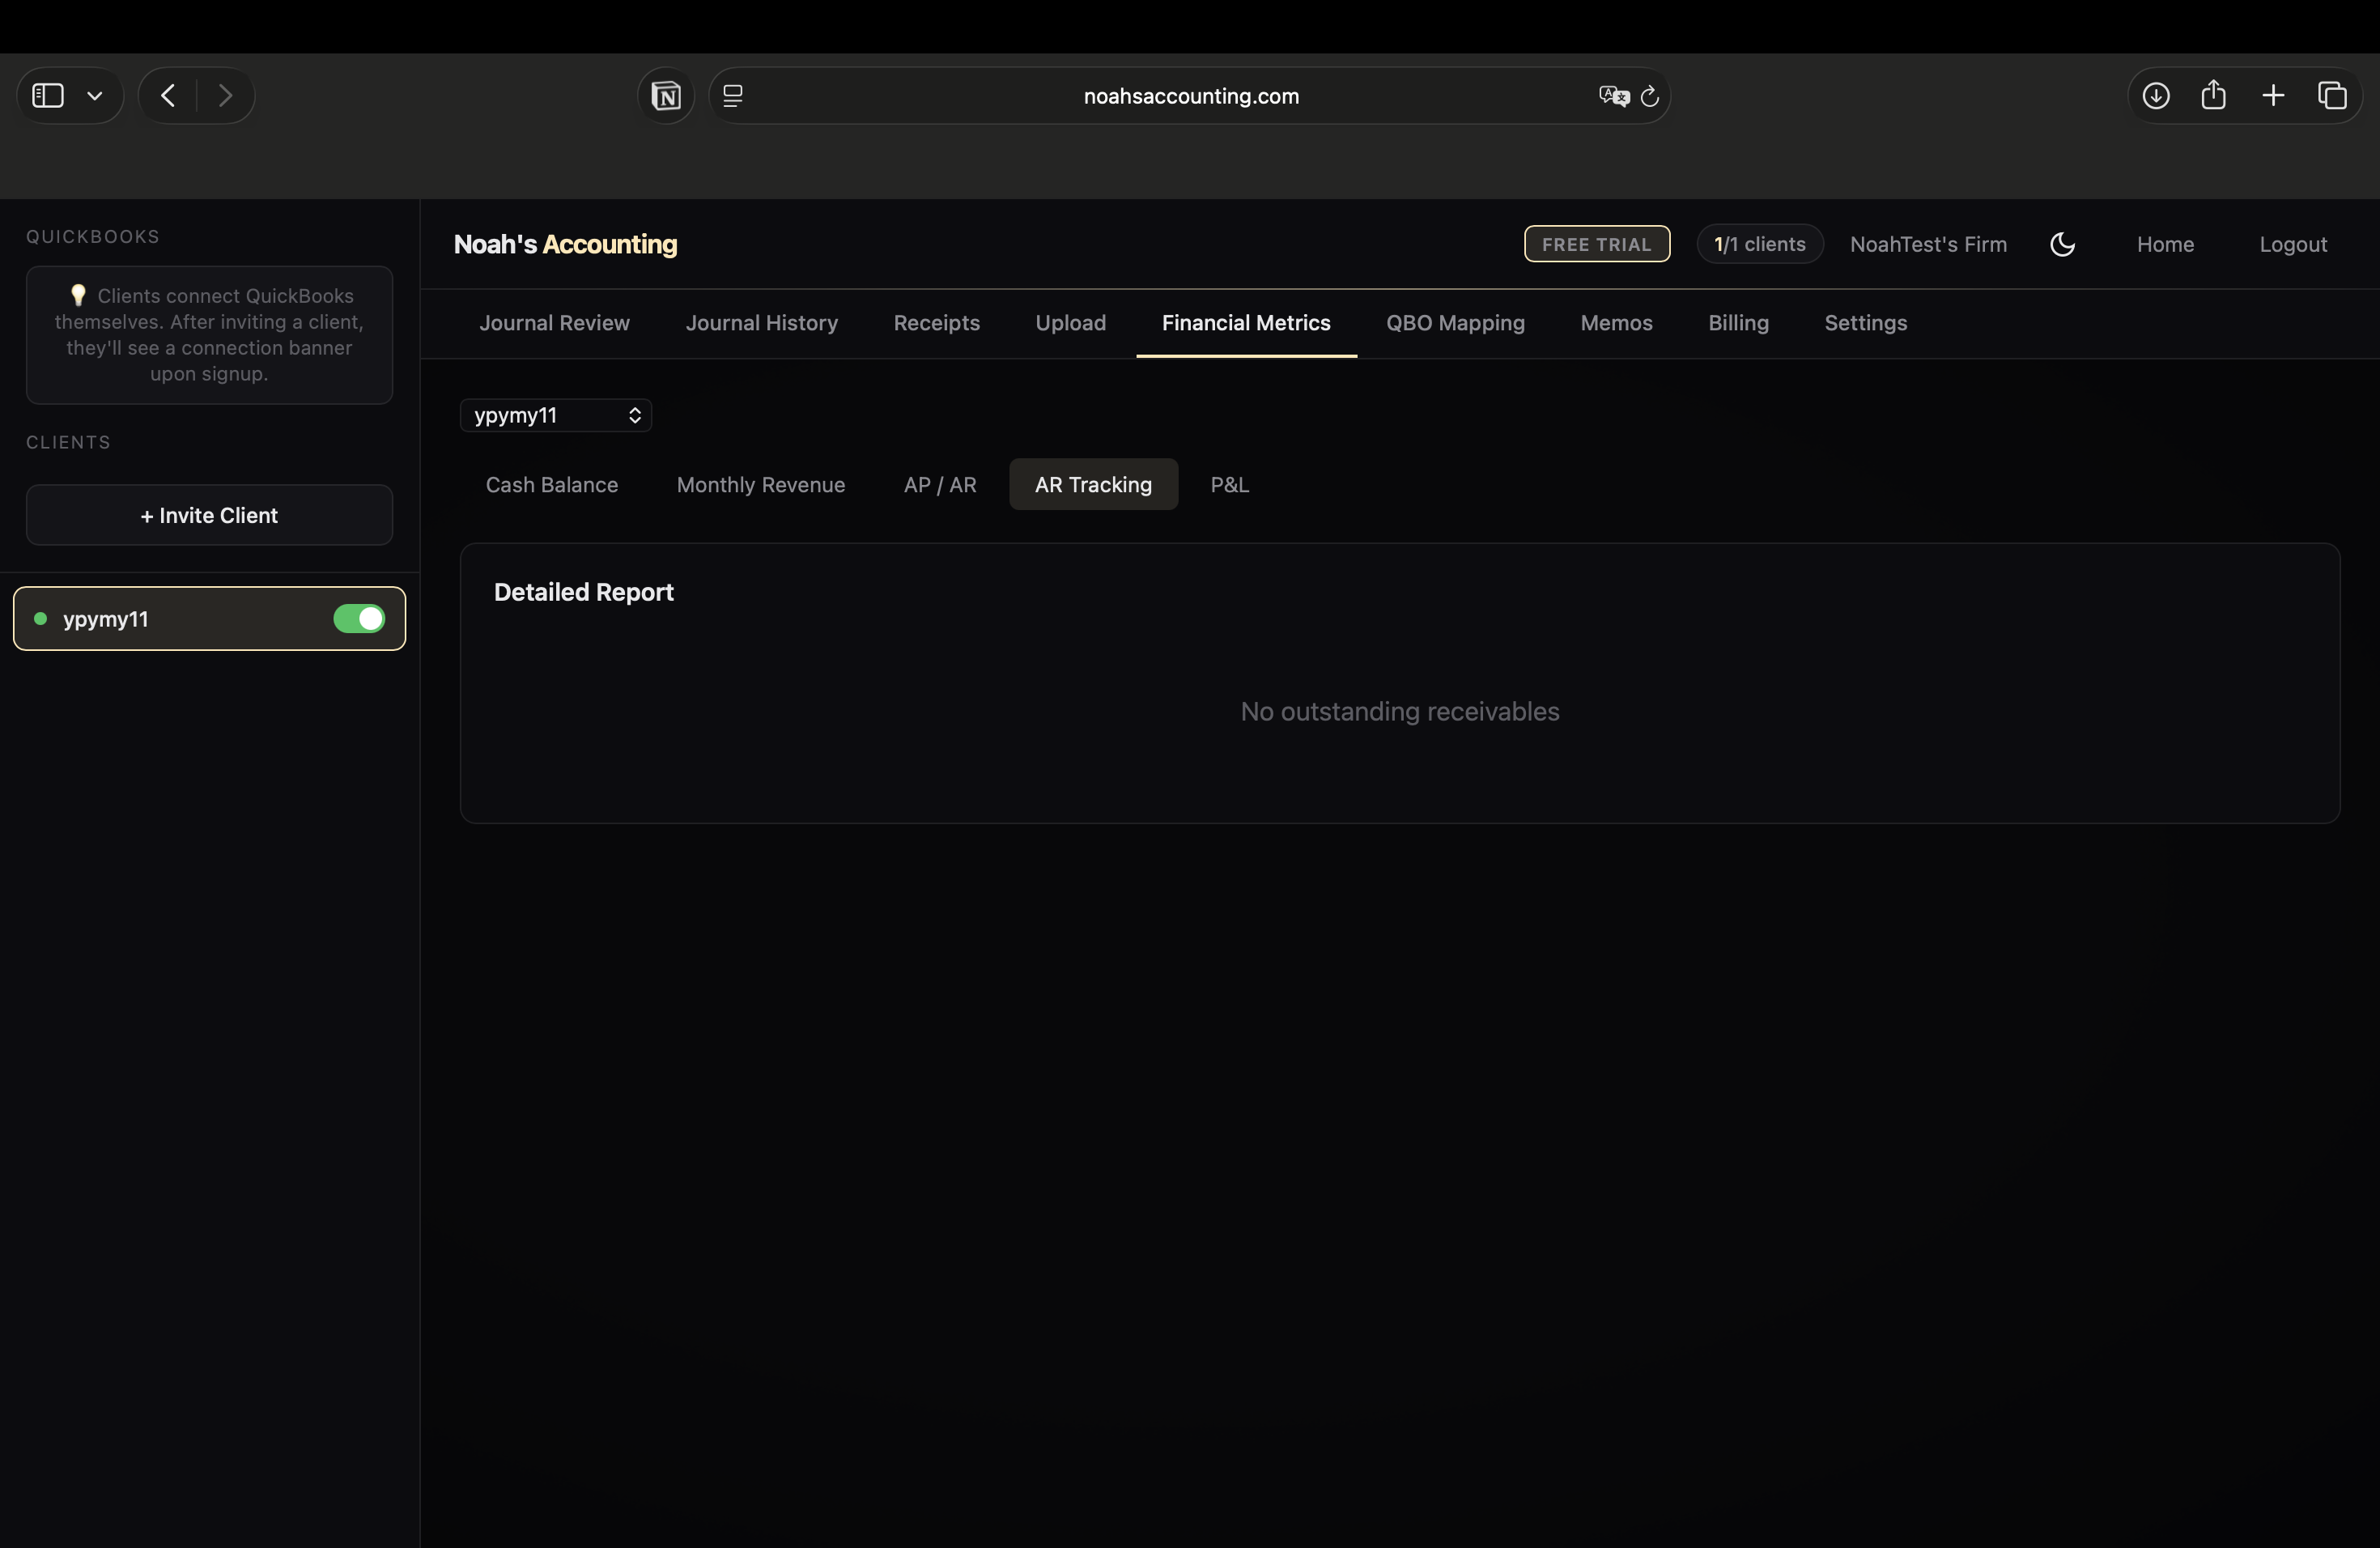
Task: Reload the page with refresh icon
Action: (x=1650, y=96)
